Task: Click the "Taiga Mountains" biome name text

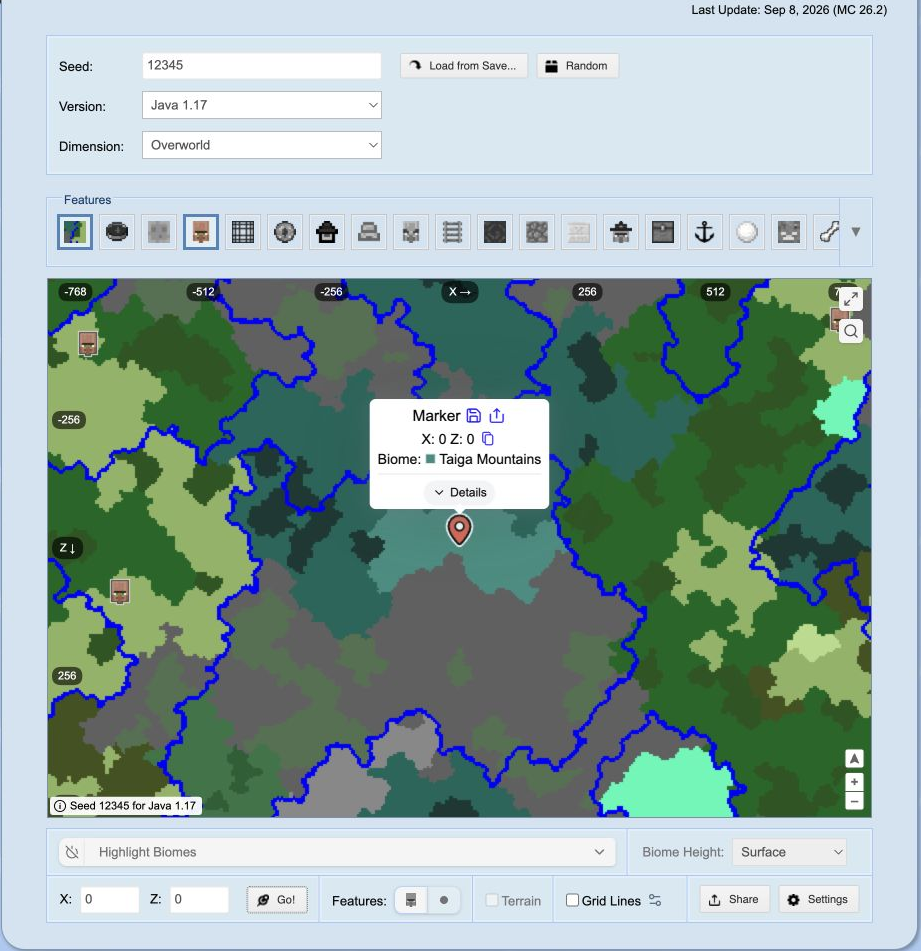Action: point(490,459)
